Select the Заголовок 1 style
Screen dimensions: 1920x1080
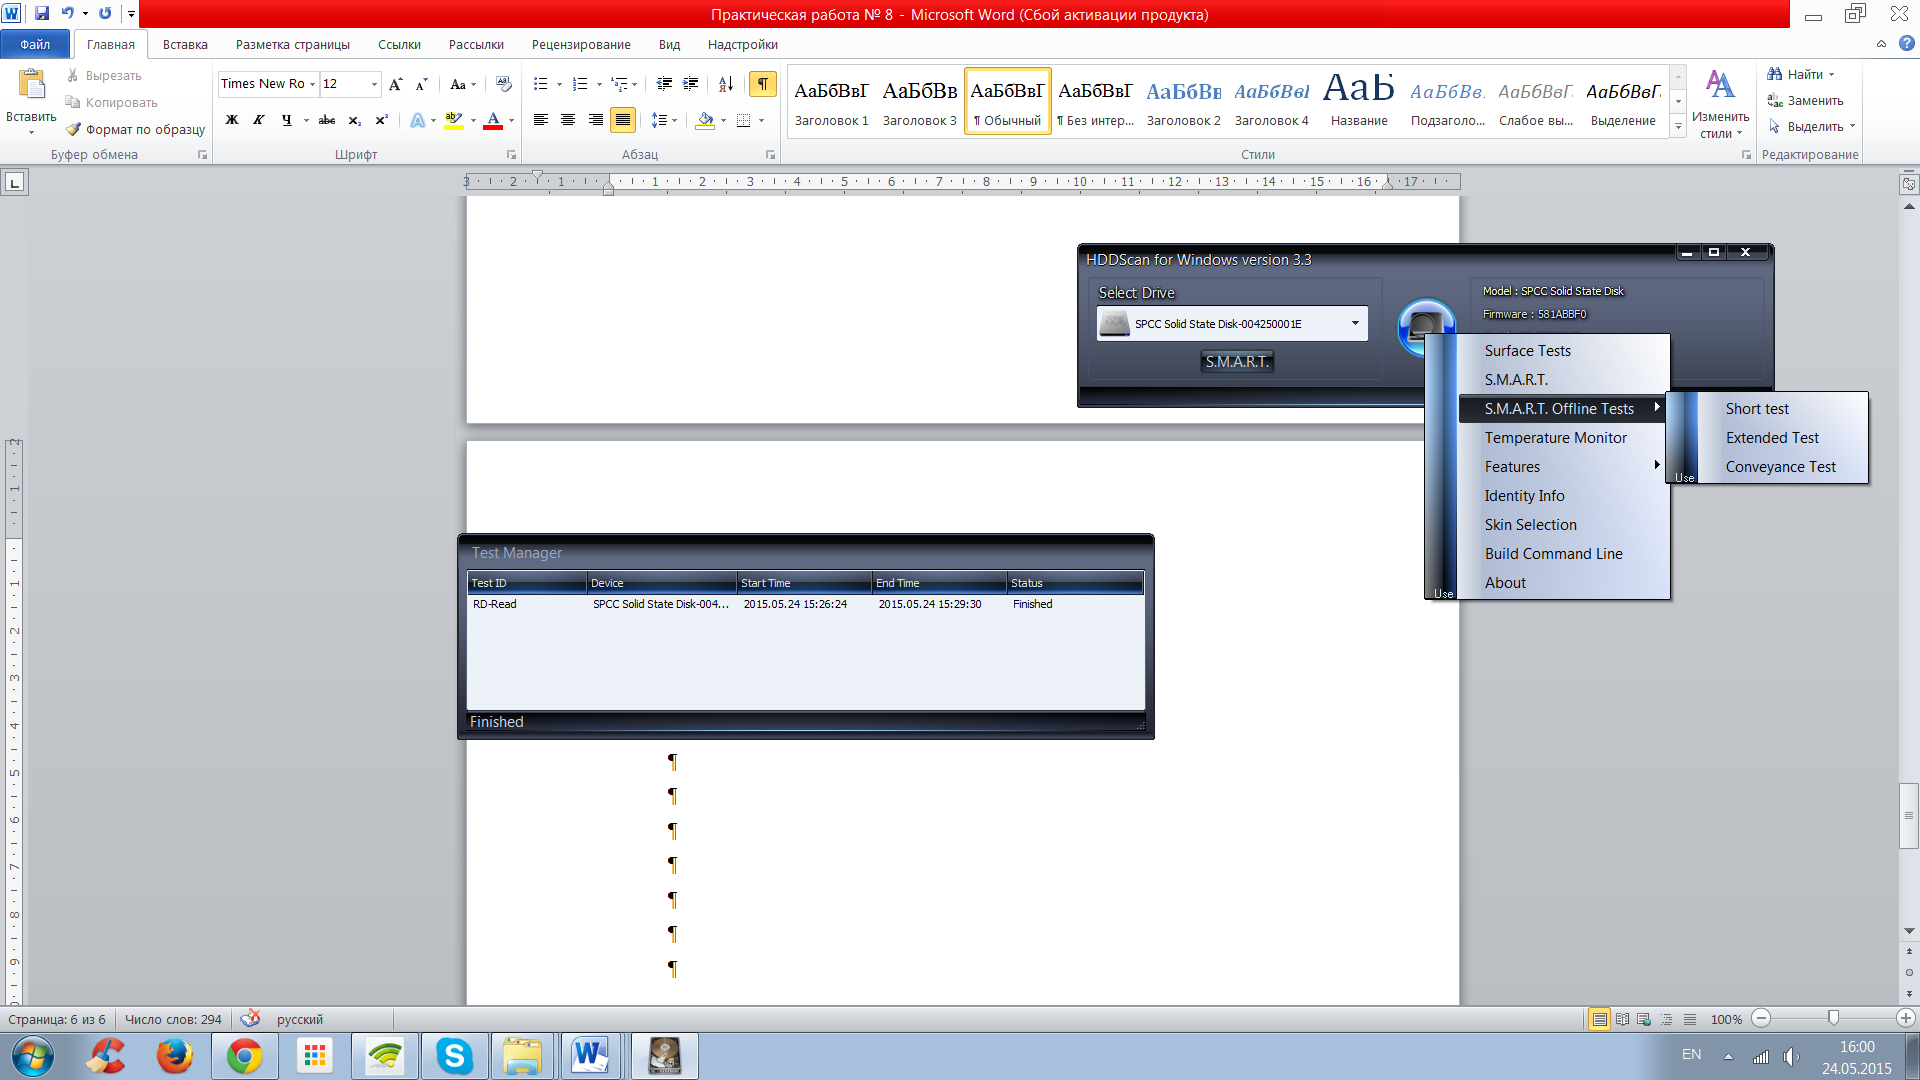[x=831, y=101]
